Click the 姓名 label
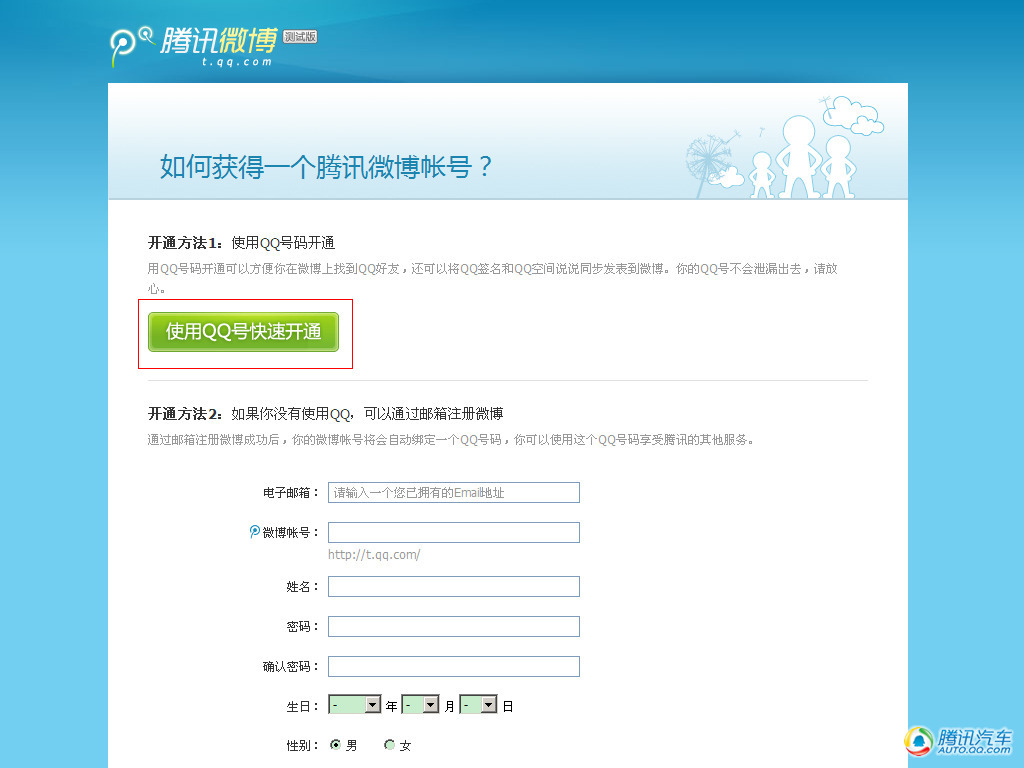The image size is (1024, 768). tap(302, 587)
